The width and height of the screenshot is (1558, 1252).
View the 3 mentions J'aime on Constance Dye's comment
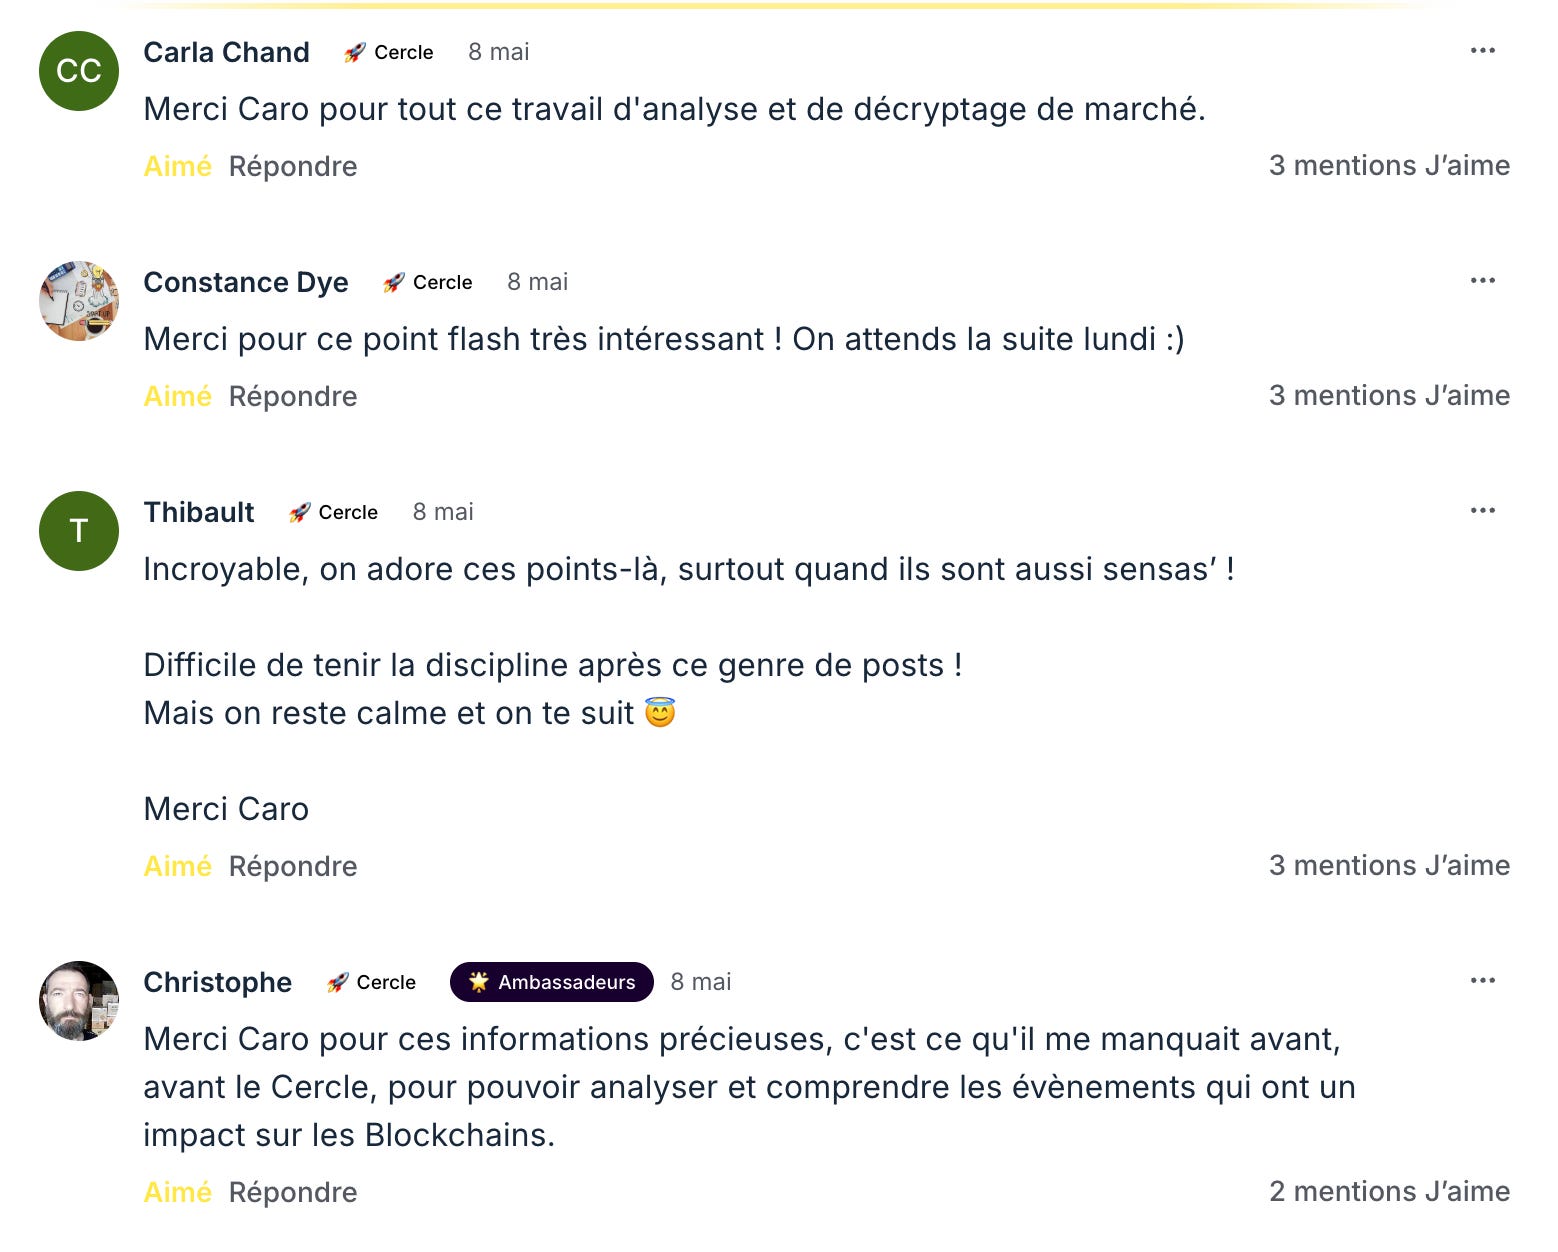point(1389,396)
